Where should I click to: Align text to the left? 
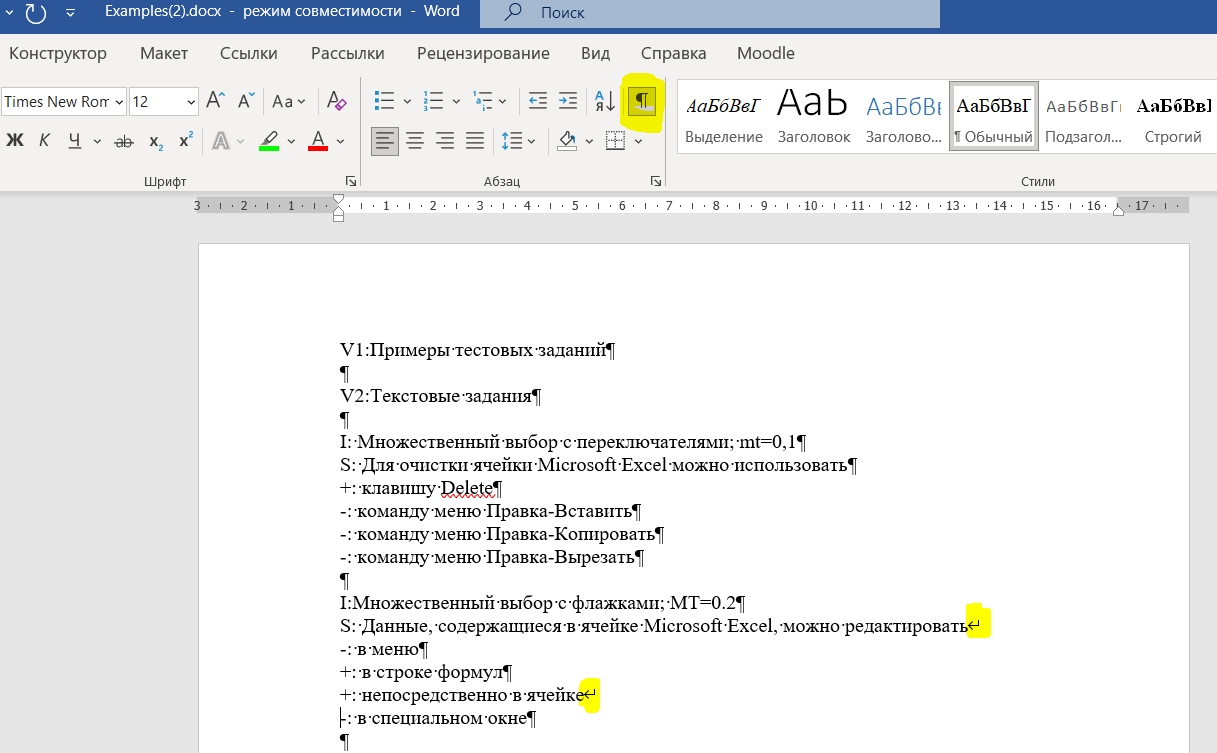pos(385,141)
